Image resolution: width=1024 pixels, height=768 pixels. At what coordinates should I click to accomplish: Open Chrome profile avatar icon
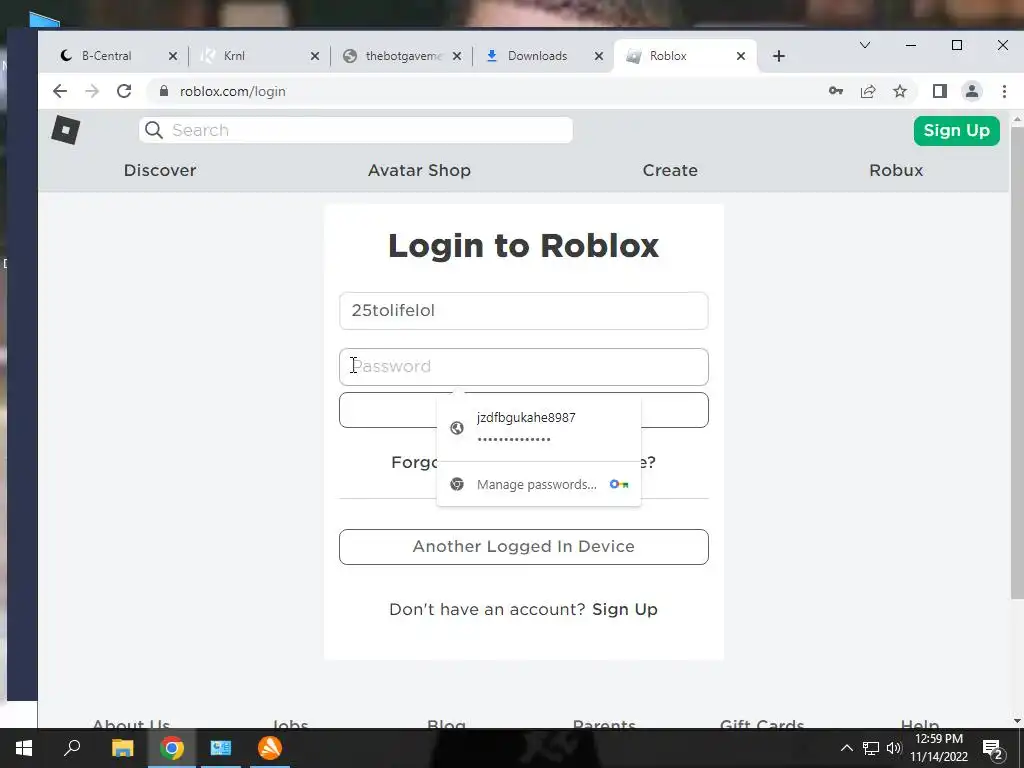(972, 91)
